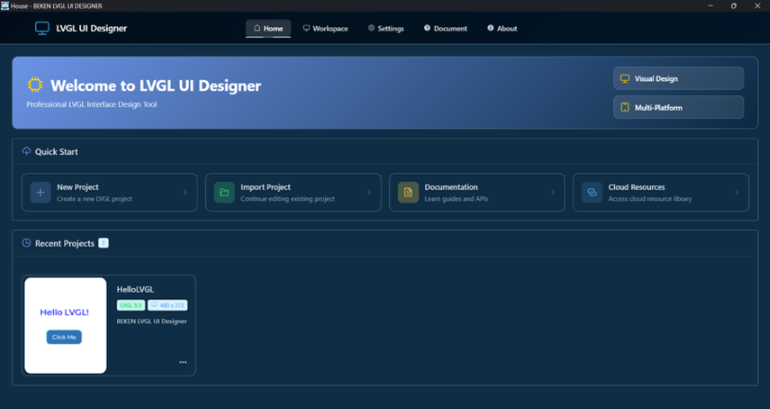Open the Settings tab
Image resolution: width=770 pixels, height=409 pixels.
(385, 28)
